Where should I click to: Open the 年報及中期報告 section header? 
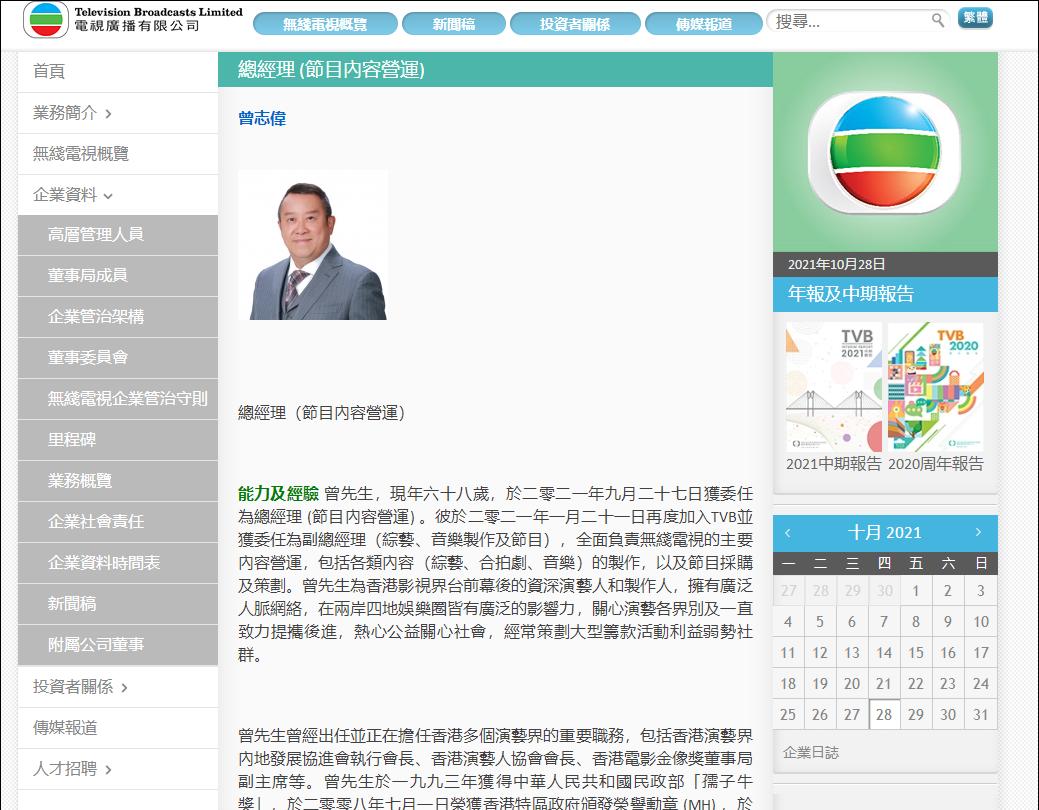pos(885,294)
